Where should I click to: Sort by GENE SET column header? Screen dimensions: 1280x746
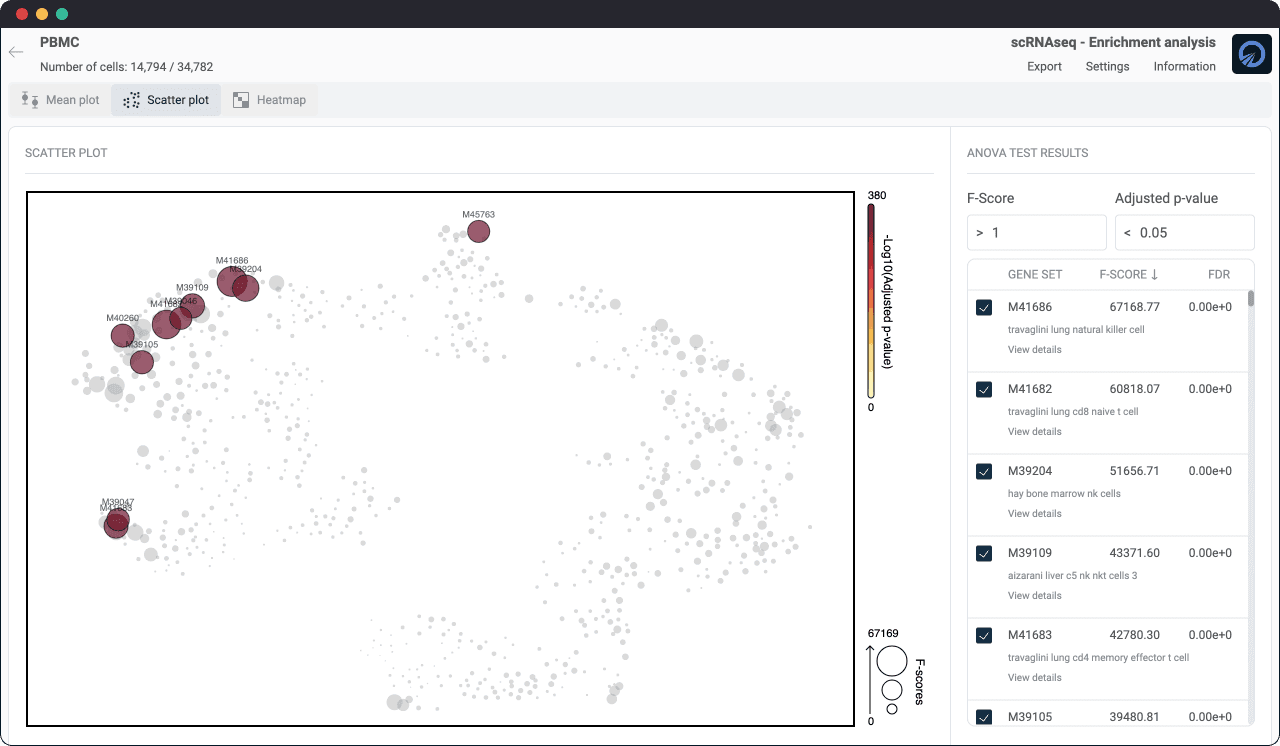pyautogui.click(x=1034, y=275)
